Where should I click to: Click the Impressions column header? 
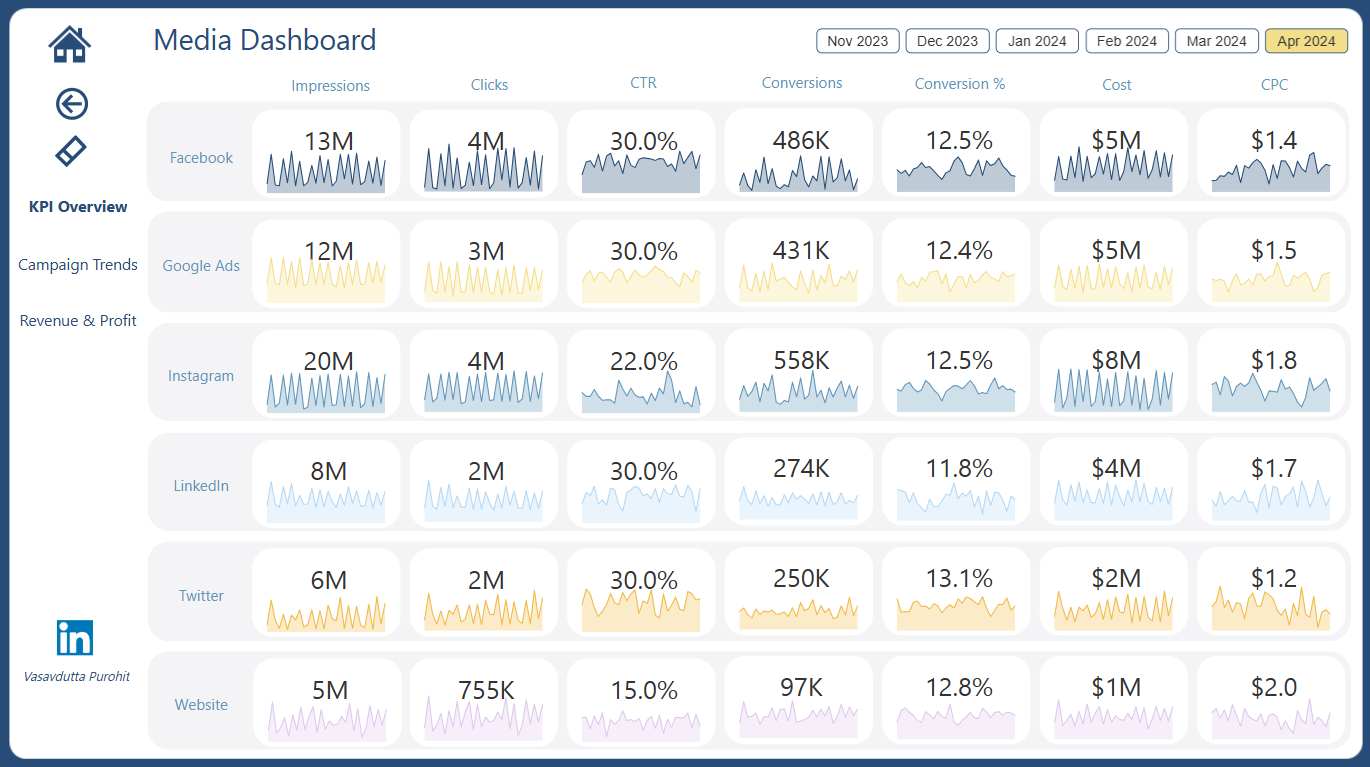tap(331, 86)
